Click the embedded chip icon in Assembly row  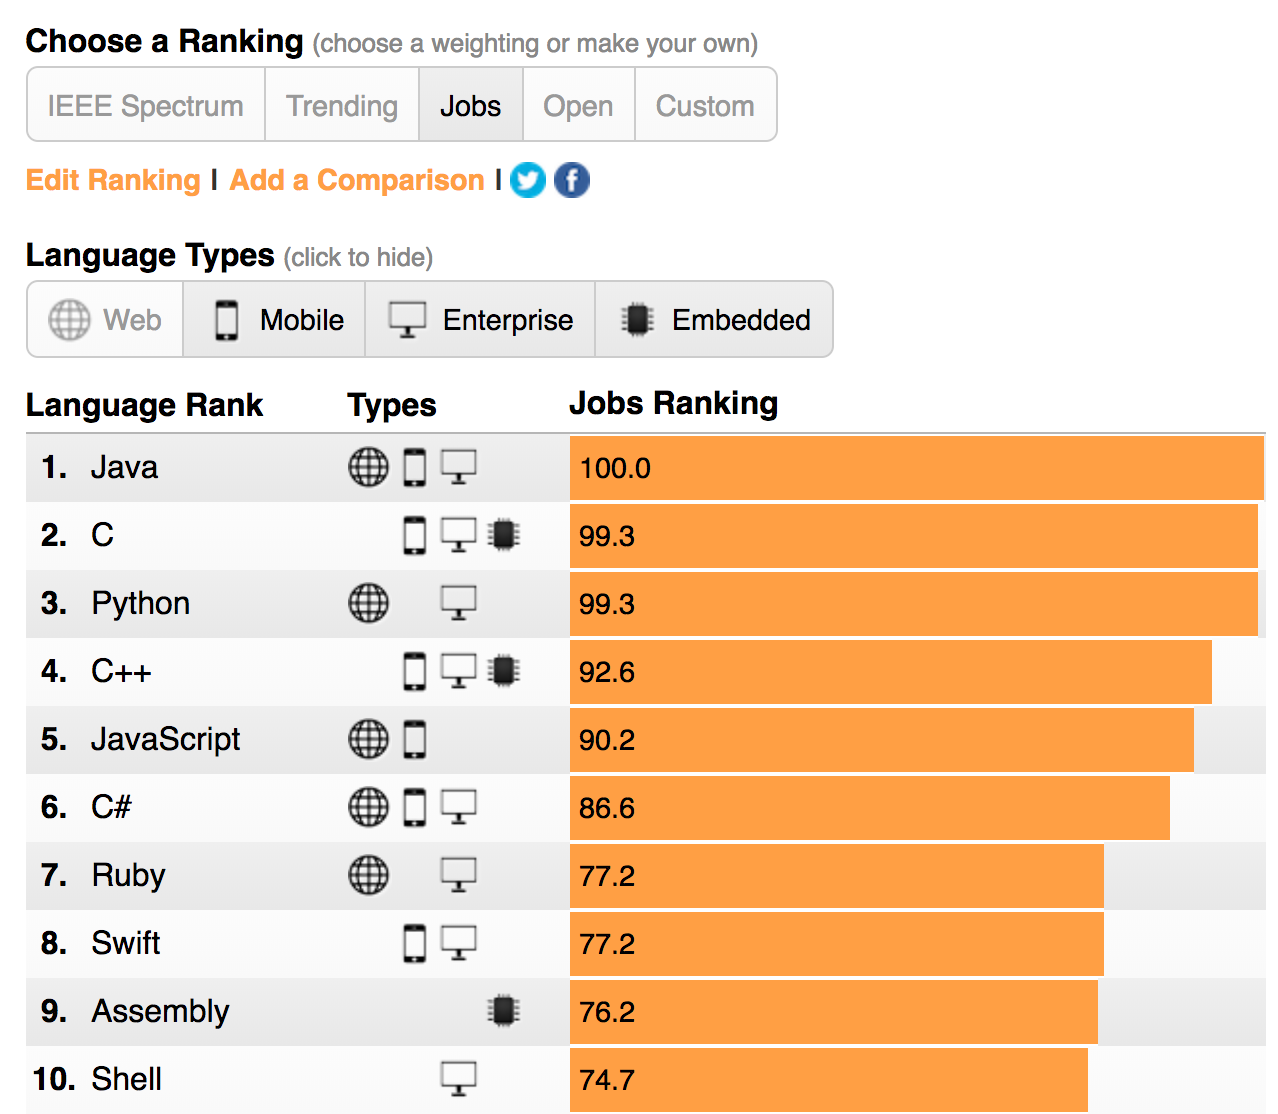[x=504, y=1011]
